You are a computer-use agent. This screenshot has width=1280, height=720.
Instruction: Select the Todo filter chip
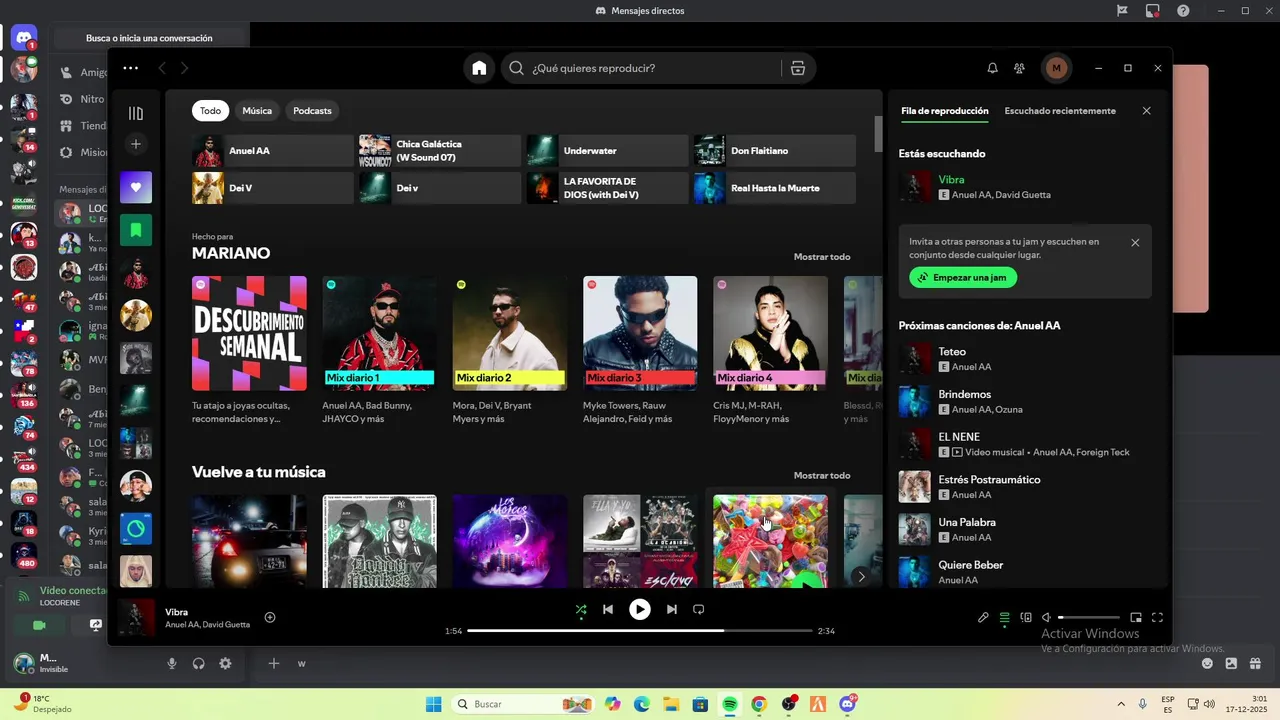(210, 111)
